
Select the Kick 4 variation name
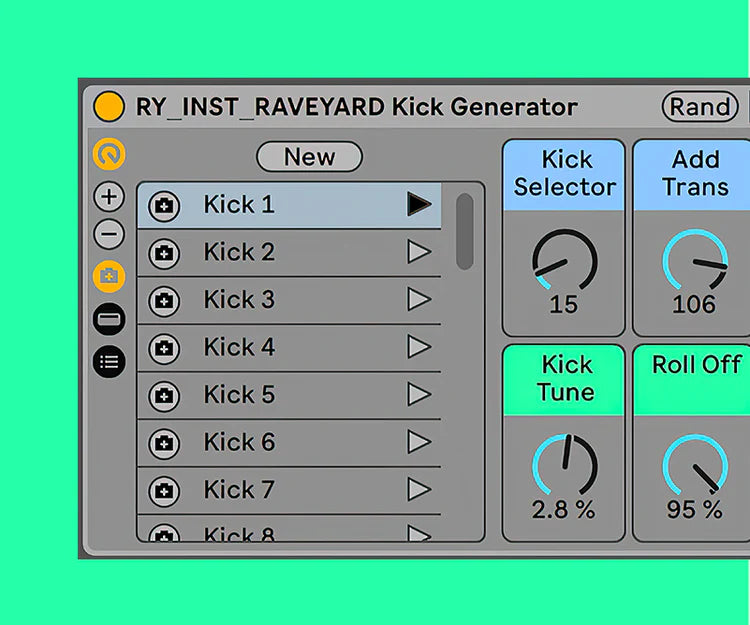point(239,347)
